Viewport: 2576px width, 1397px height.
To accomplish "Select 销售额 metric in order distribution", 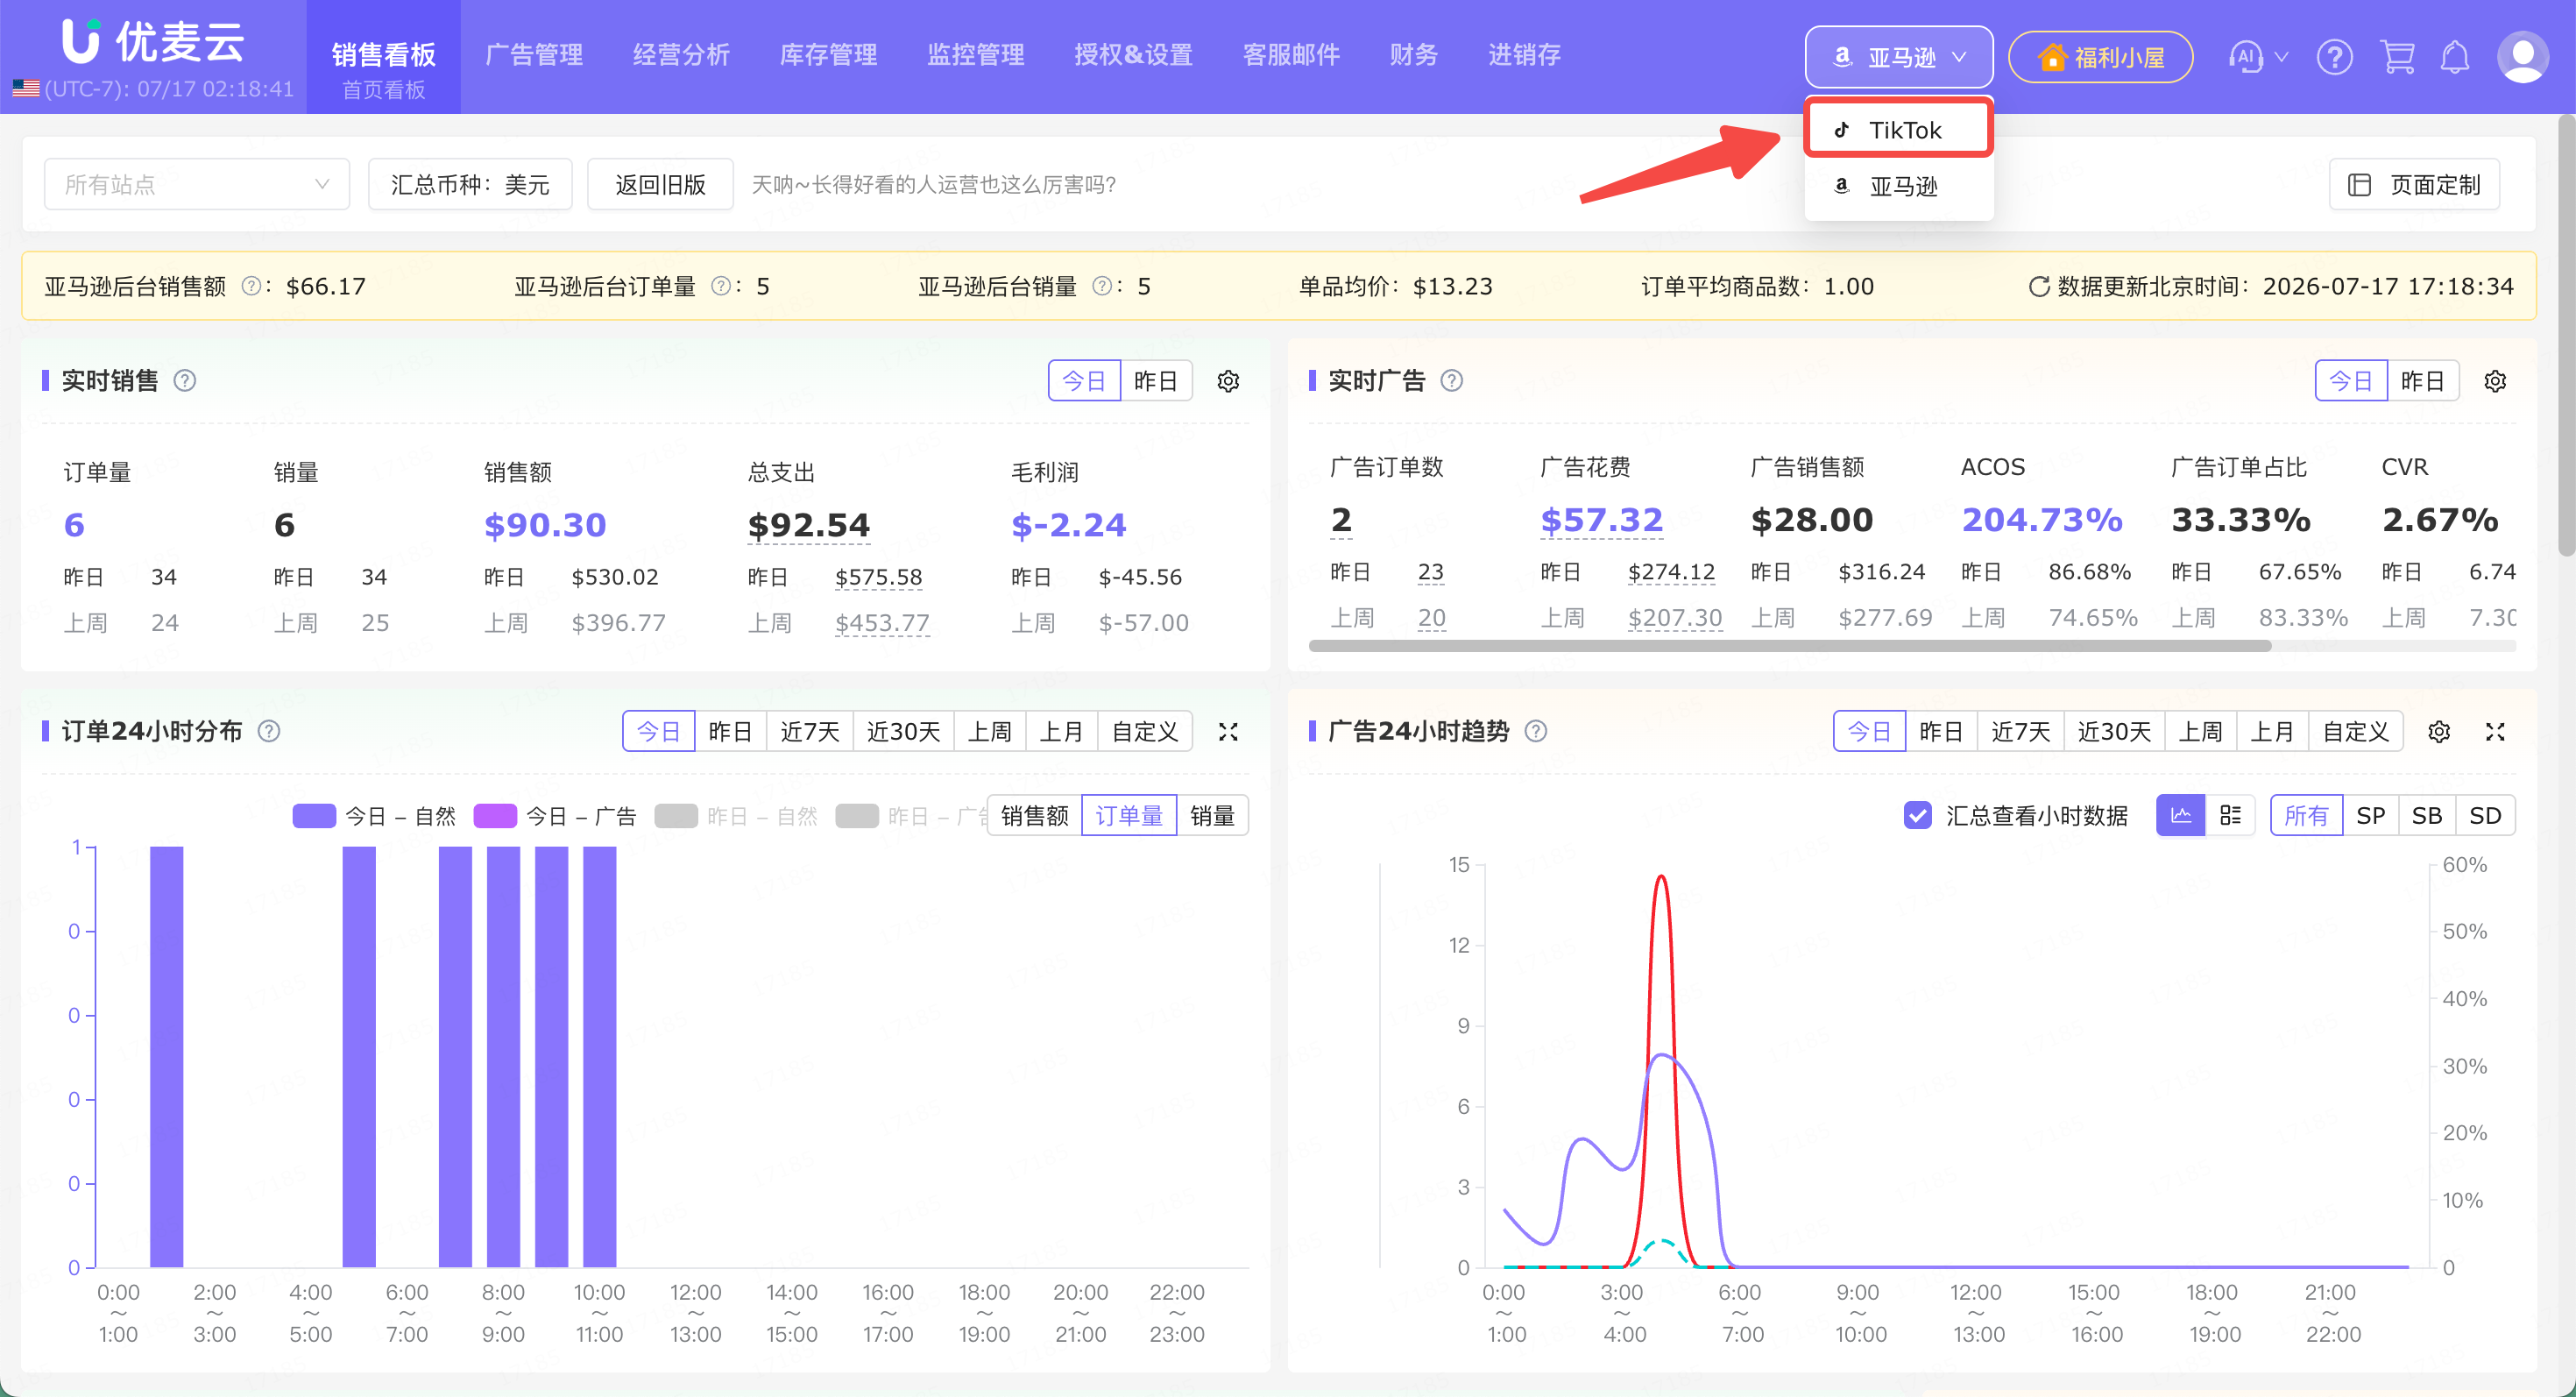I will 1034,815.
